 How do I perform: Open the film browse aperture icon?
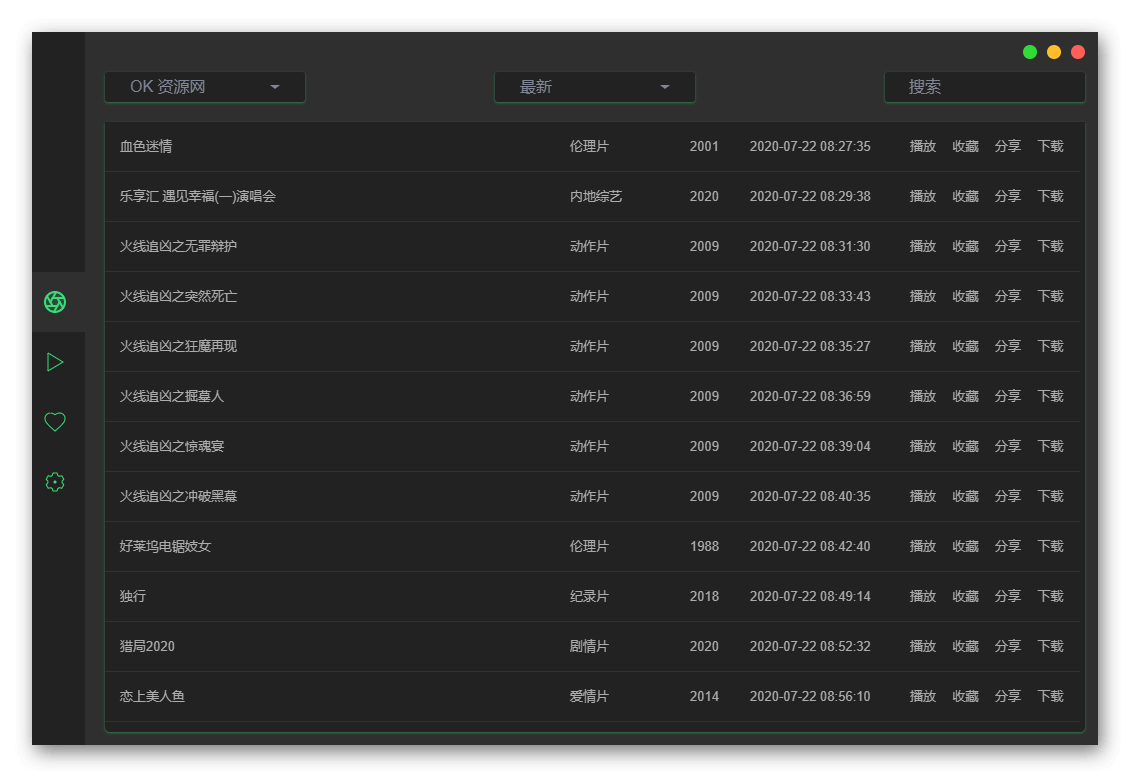point(55,302)
